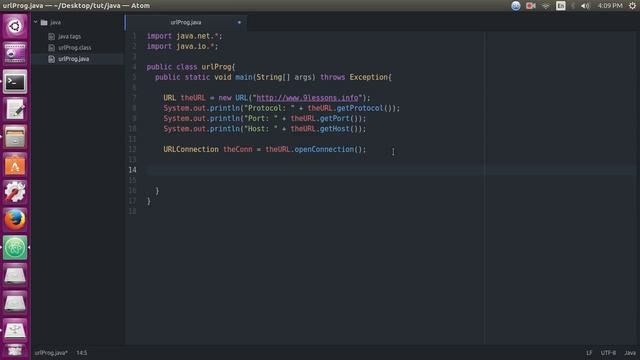Change the LF line ending selector
The width and height of the screenshot is (640, 360).
pyautogui.click(x=589, y=353)
